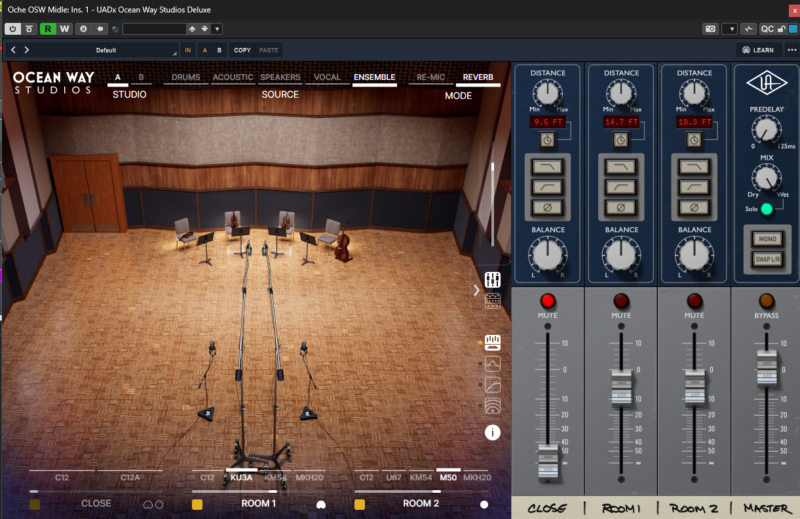Enable Write automation W button

(64, 29)
